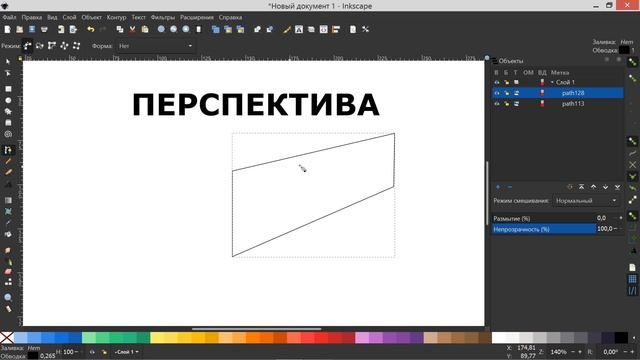Viewport: 640px width, 360px height.
Task: Select the Calligraphy tool
Action: pyautogui.click(x=8, y=173)
